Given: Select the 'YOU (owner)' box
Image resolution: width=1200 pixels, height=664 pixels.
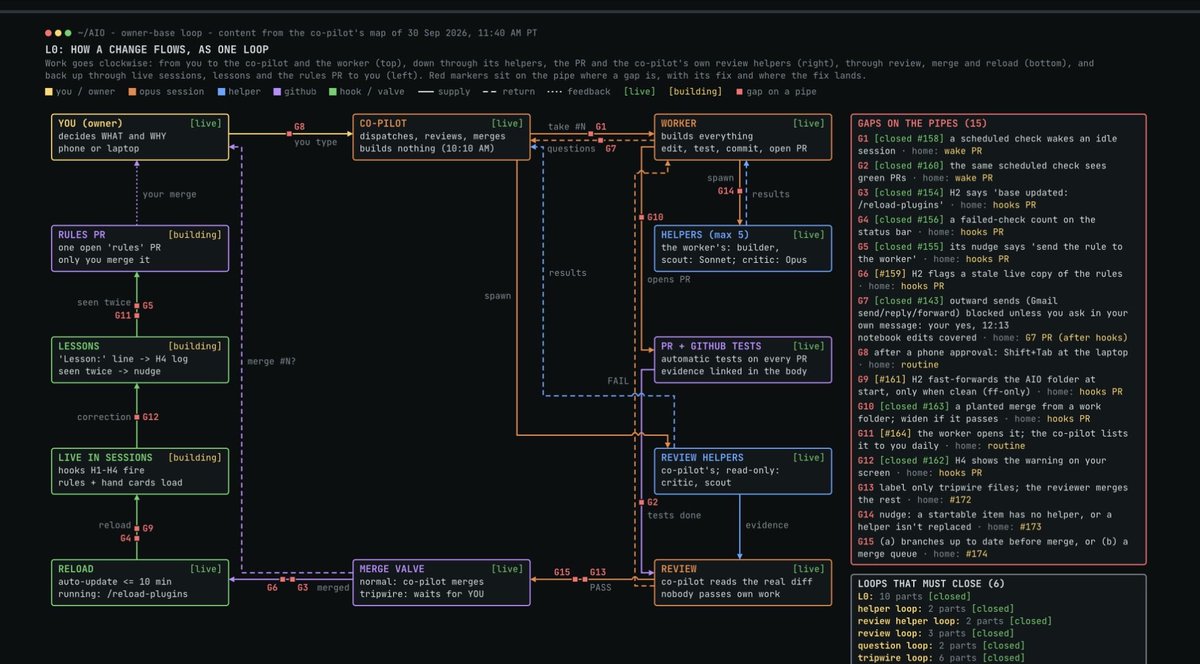Looking at the screenshot, I should 141,137.
